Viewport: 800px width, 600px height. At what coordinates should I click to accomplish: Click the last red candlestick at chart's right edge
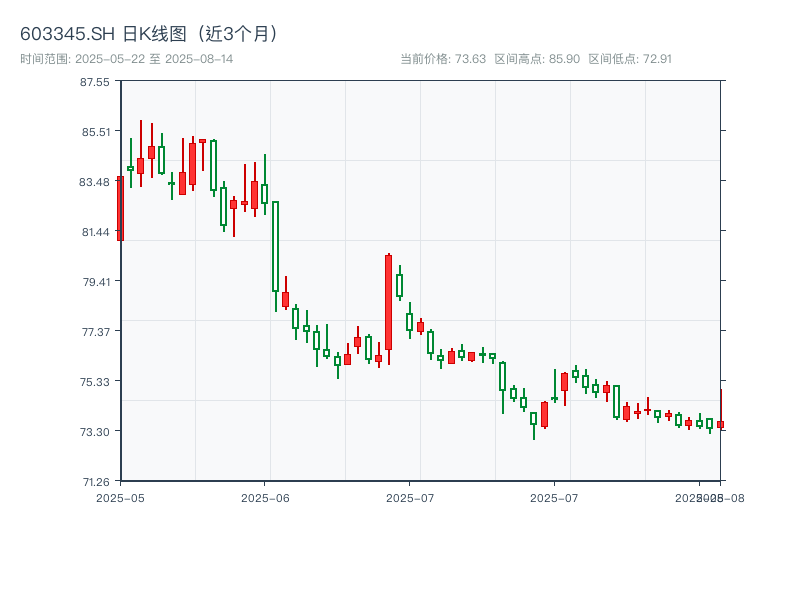click(x=721, y=410)
